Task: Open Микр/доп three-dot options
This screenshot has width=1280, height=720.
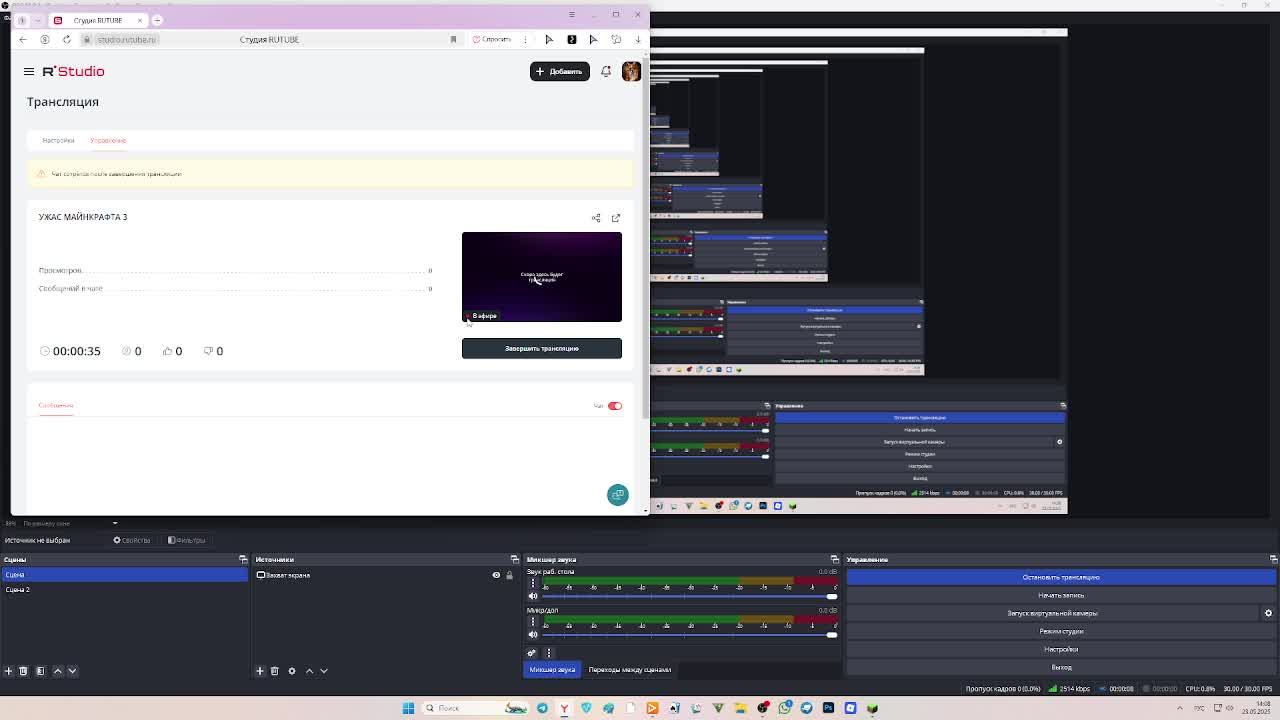Action: 533,621
